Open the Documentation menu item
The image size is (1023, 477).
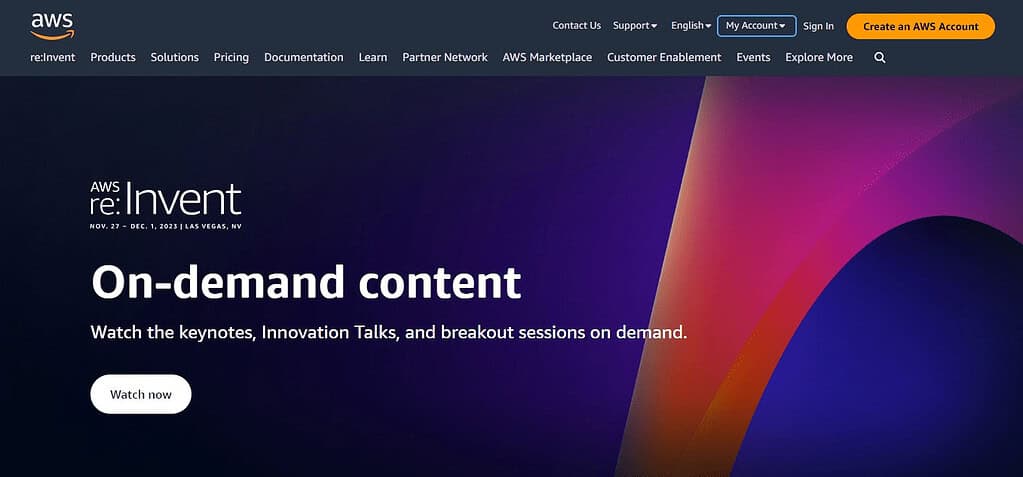303,57
